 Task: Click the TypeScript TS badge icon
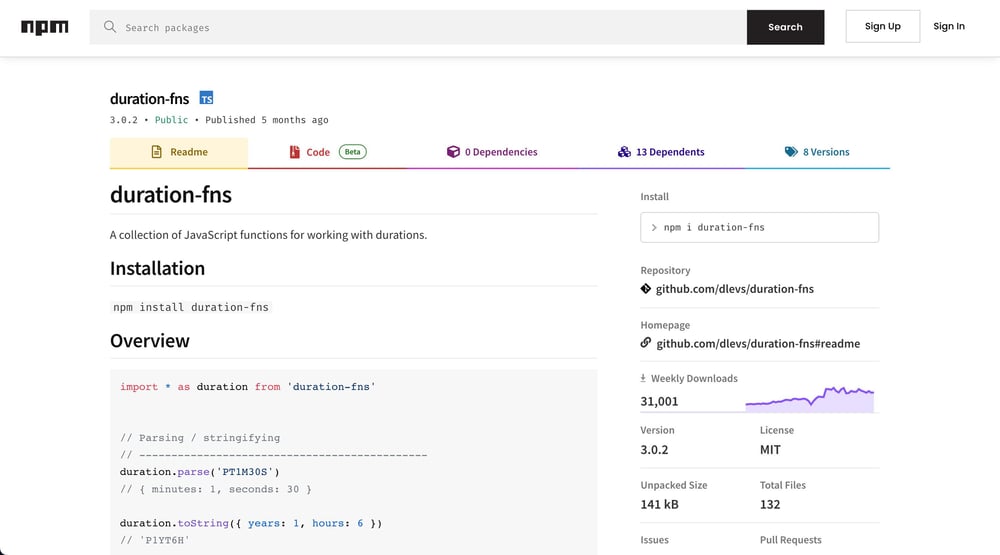tap(206, 98)
